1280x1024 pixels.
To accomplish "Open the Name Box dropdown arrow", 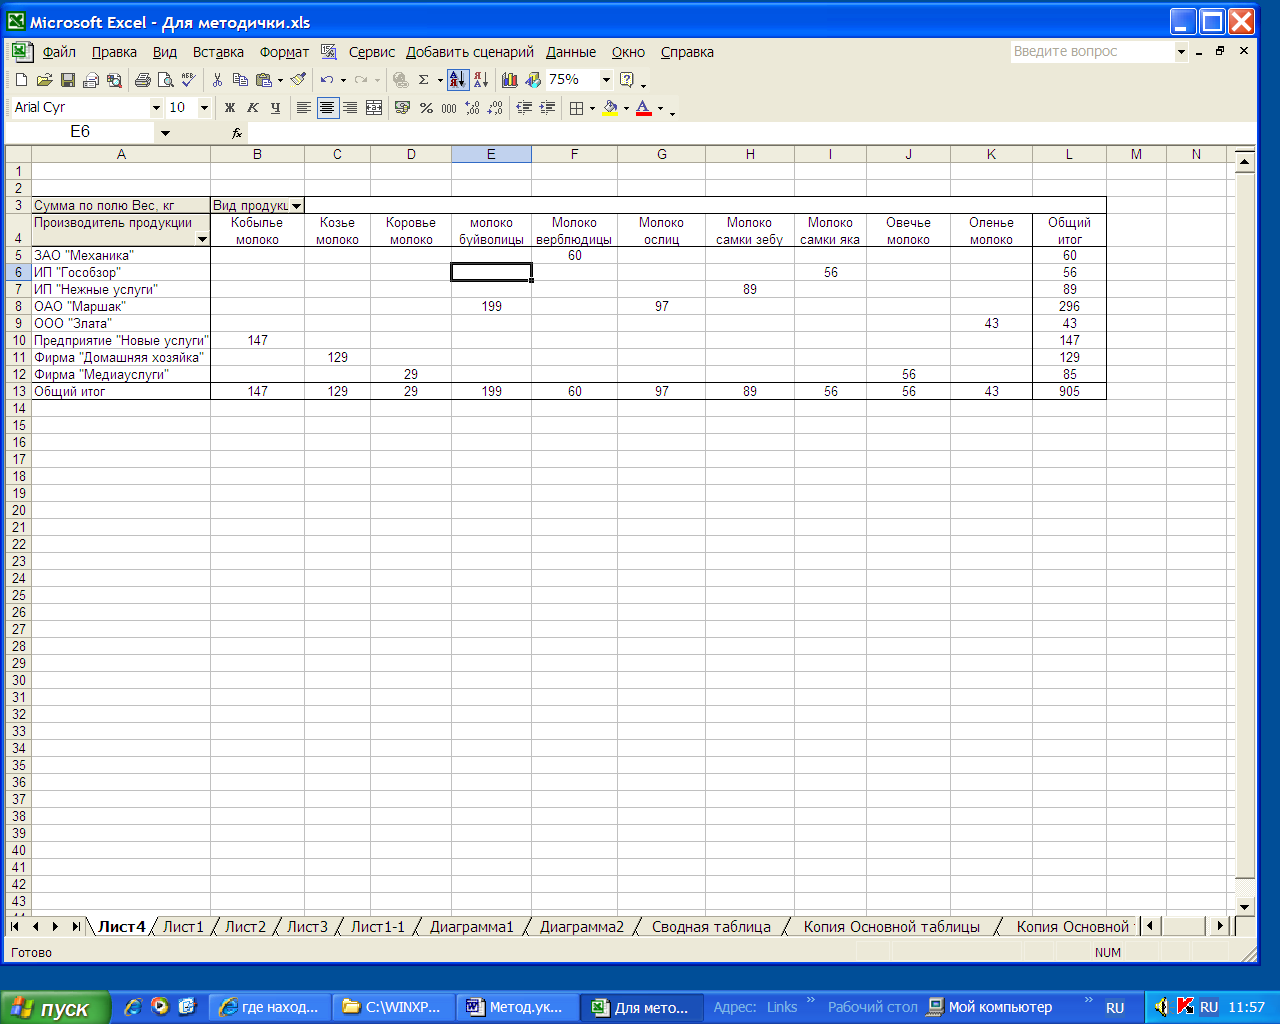I will point(165,132).
